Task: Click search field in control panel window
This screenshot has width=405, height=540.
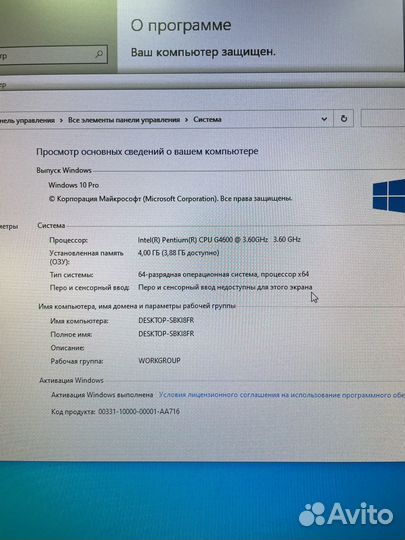Action: (x=383, y=118)
